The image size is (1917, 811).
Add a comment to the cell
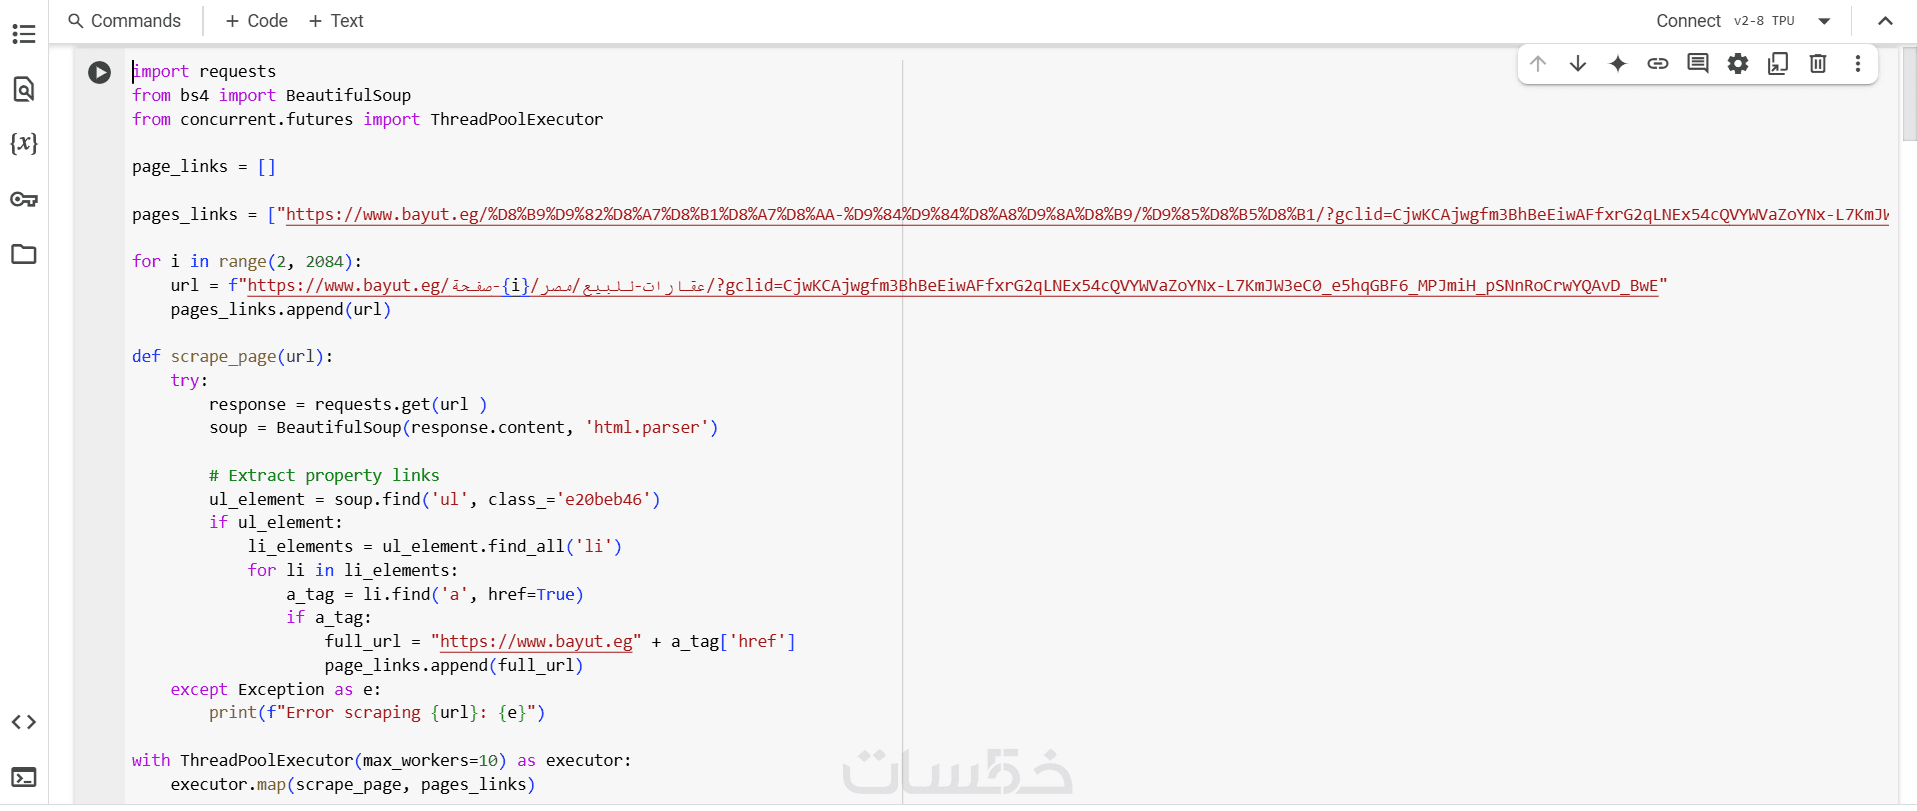coord(1698,64)
